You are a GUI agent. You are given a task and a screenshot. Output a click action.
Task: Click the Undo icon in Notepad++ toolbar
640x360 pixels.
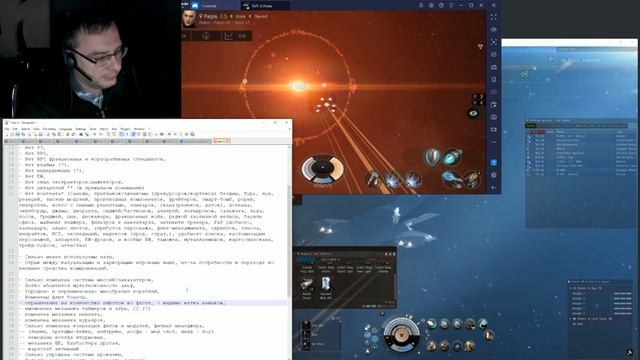(67, 134)
